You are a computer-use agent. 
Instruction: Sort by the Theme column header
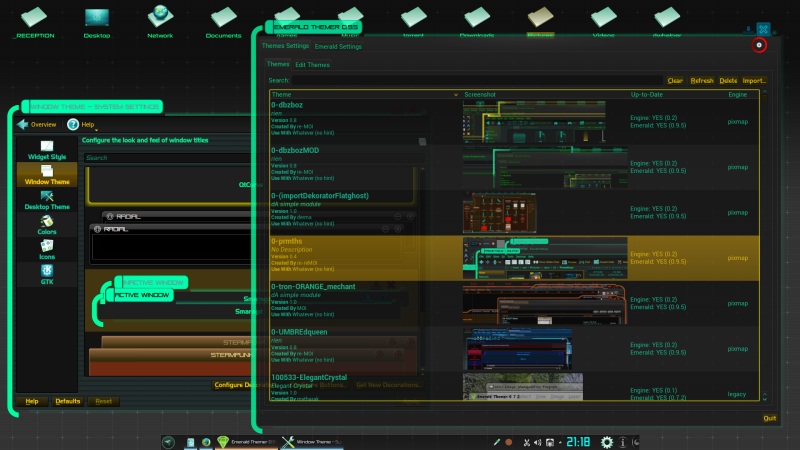click(x=365, y=94)
